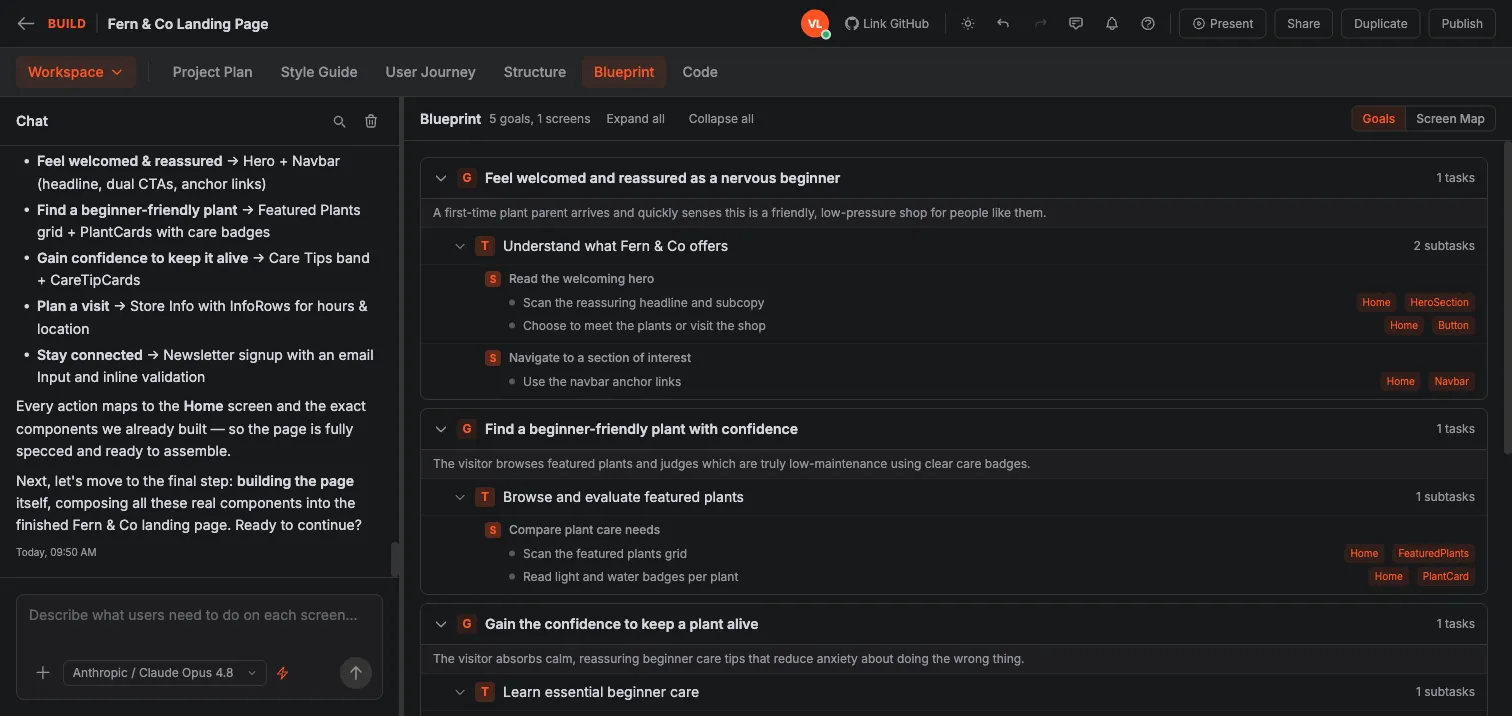1512x716 pixels.
Task: Open the comments speech-bubble icon
Action: [1076, 24]
